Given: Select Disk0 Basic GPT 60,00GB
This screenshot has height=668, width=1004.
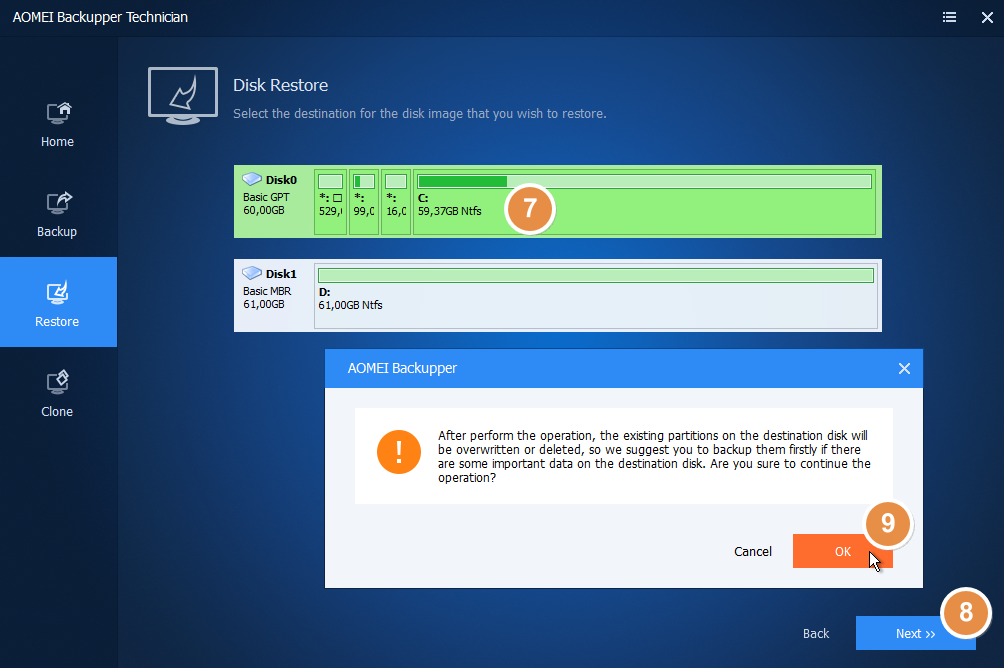Looking at the screenshot, I should (558, 202).
